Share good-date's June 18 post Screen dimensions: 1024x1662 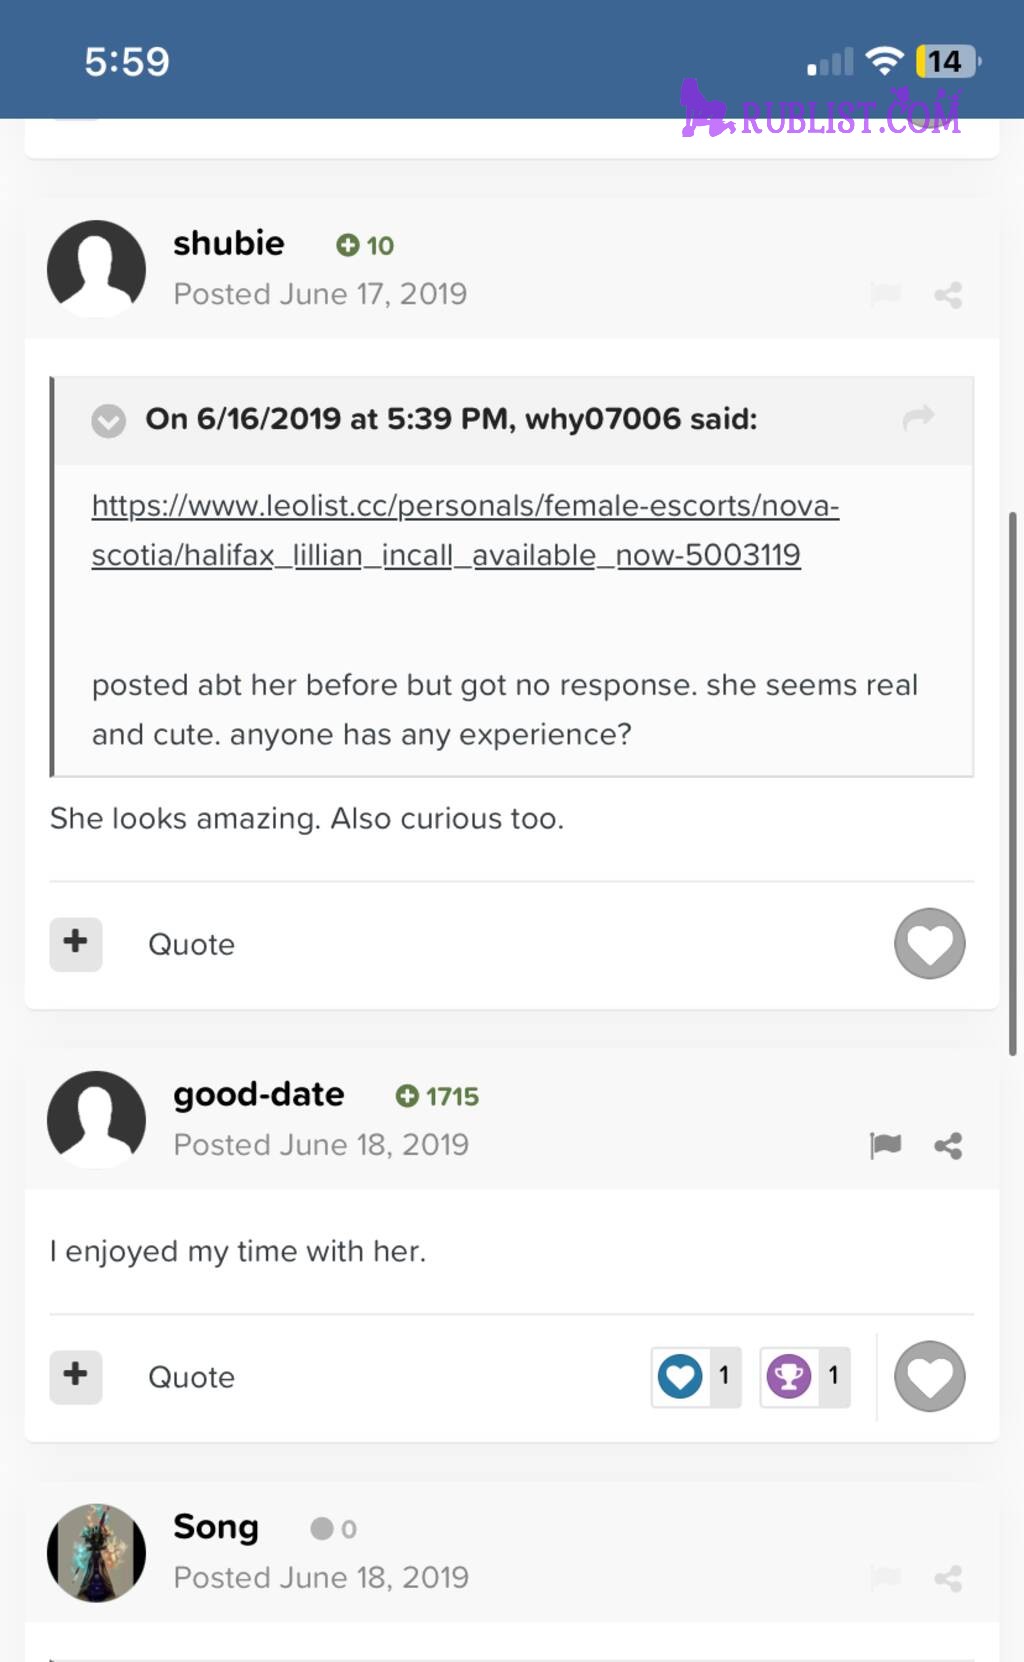[x=948, y=1145]
